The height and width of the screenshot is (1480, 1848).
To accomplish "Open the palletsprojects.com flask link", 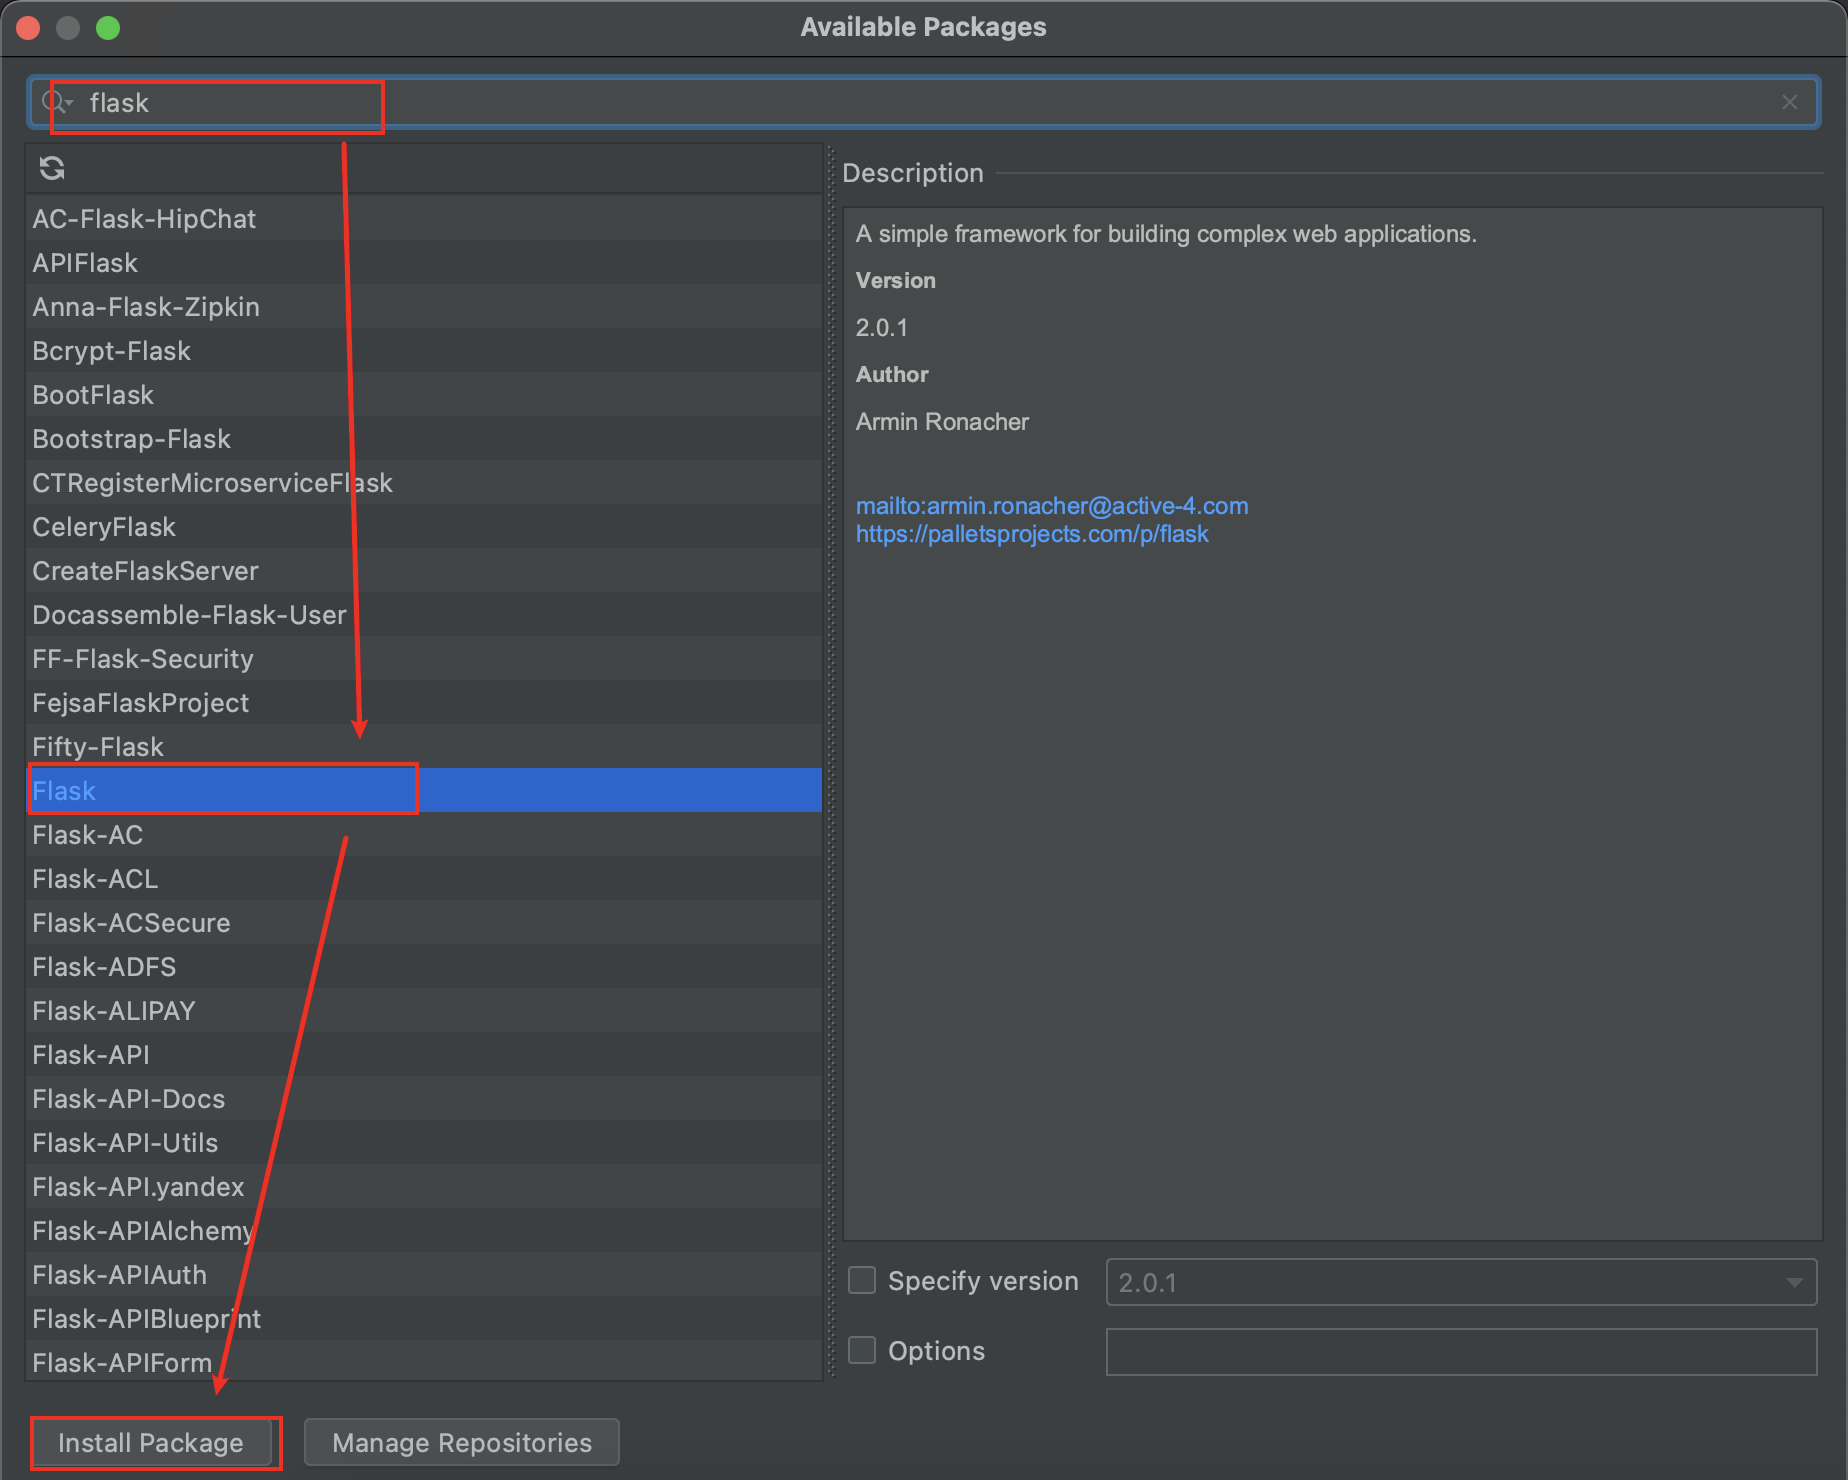I will (x=1032, y=534).
